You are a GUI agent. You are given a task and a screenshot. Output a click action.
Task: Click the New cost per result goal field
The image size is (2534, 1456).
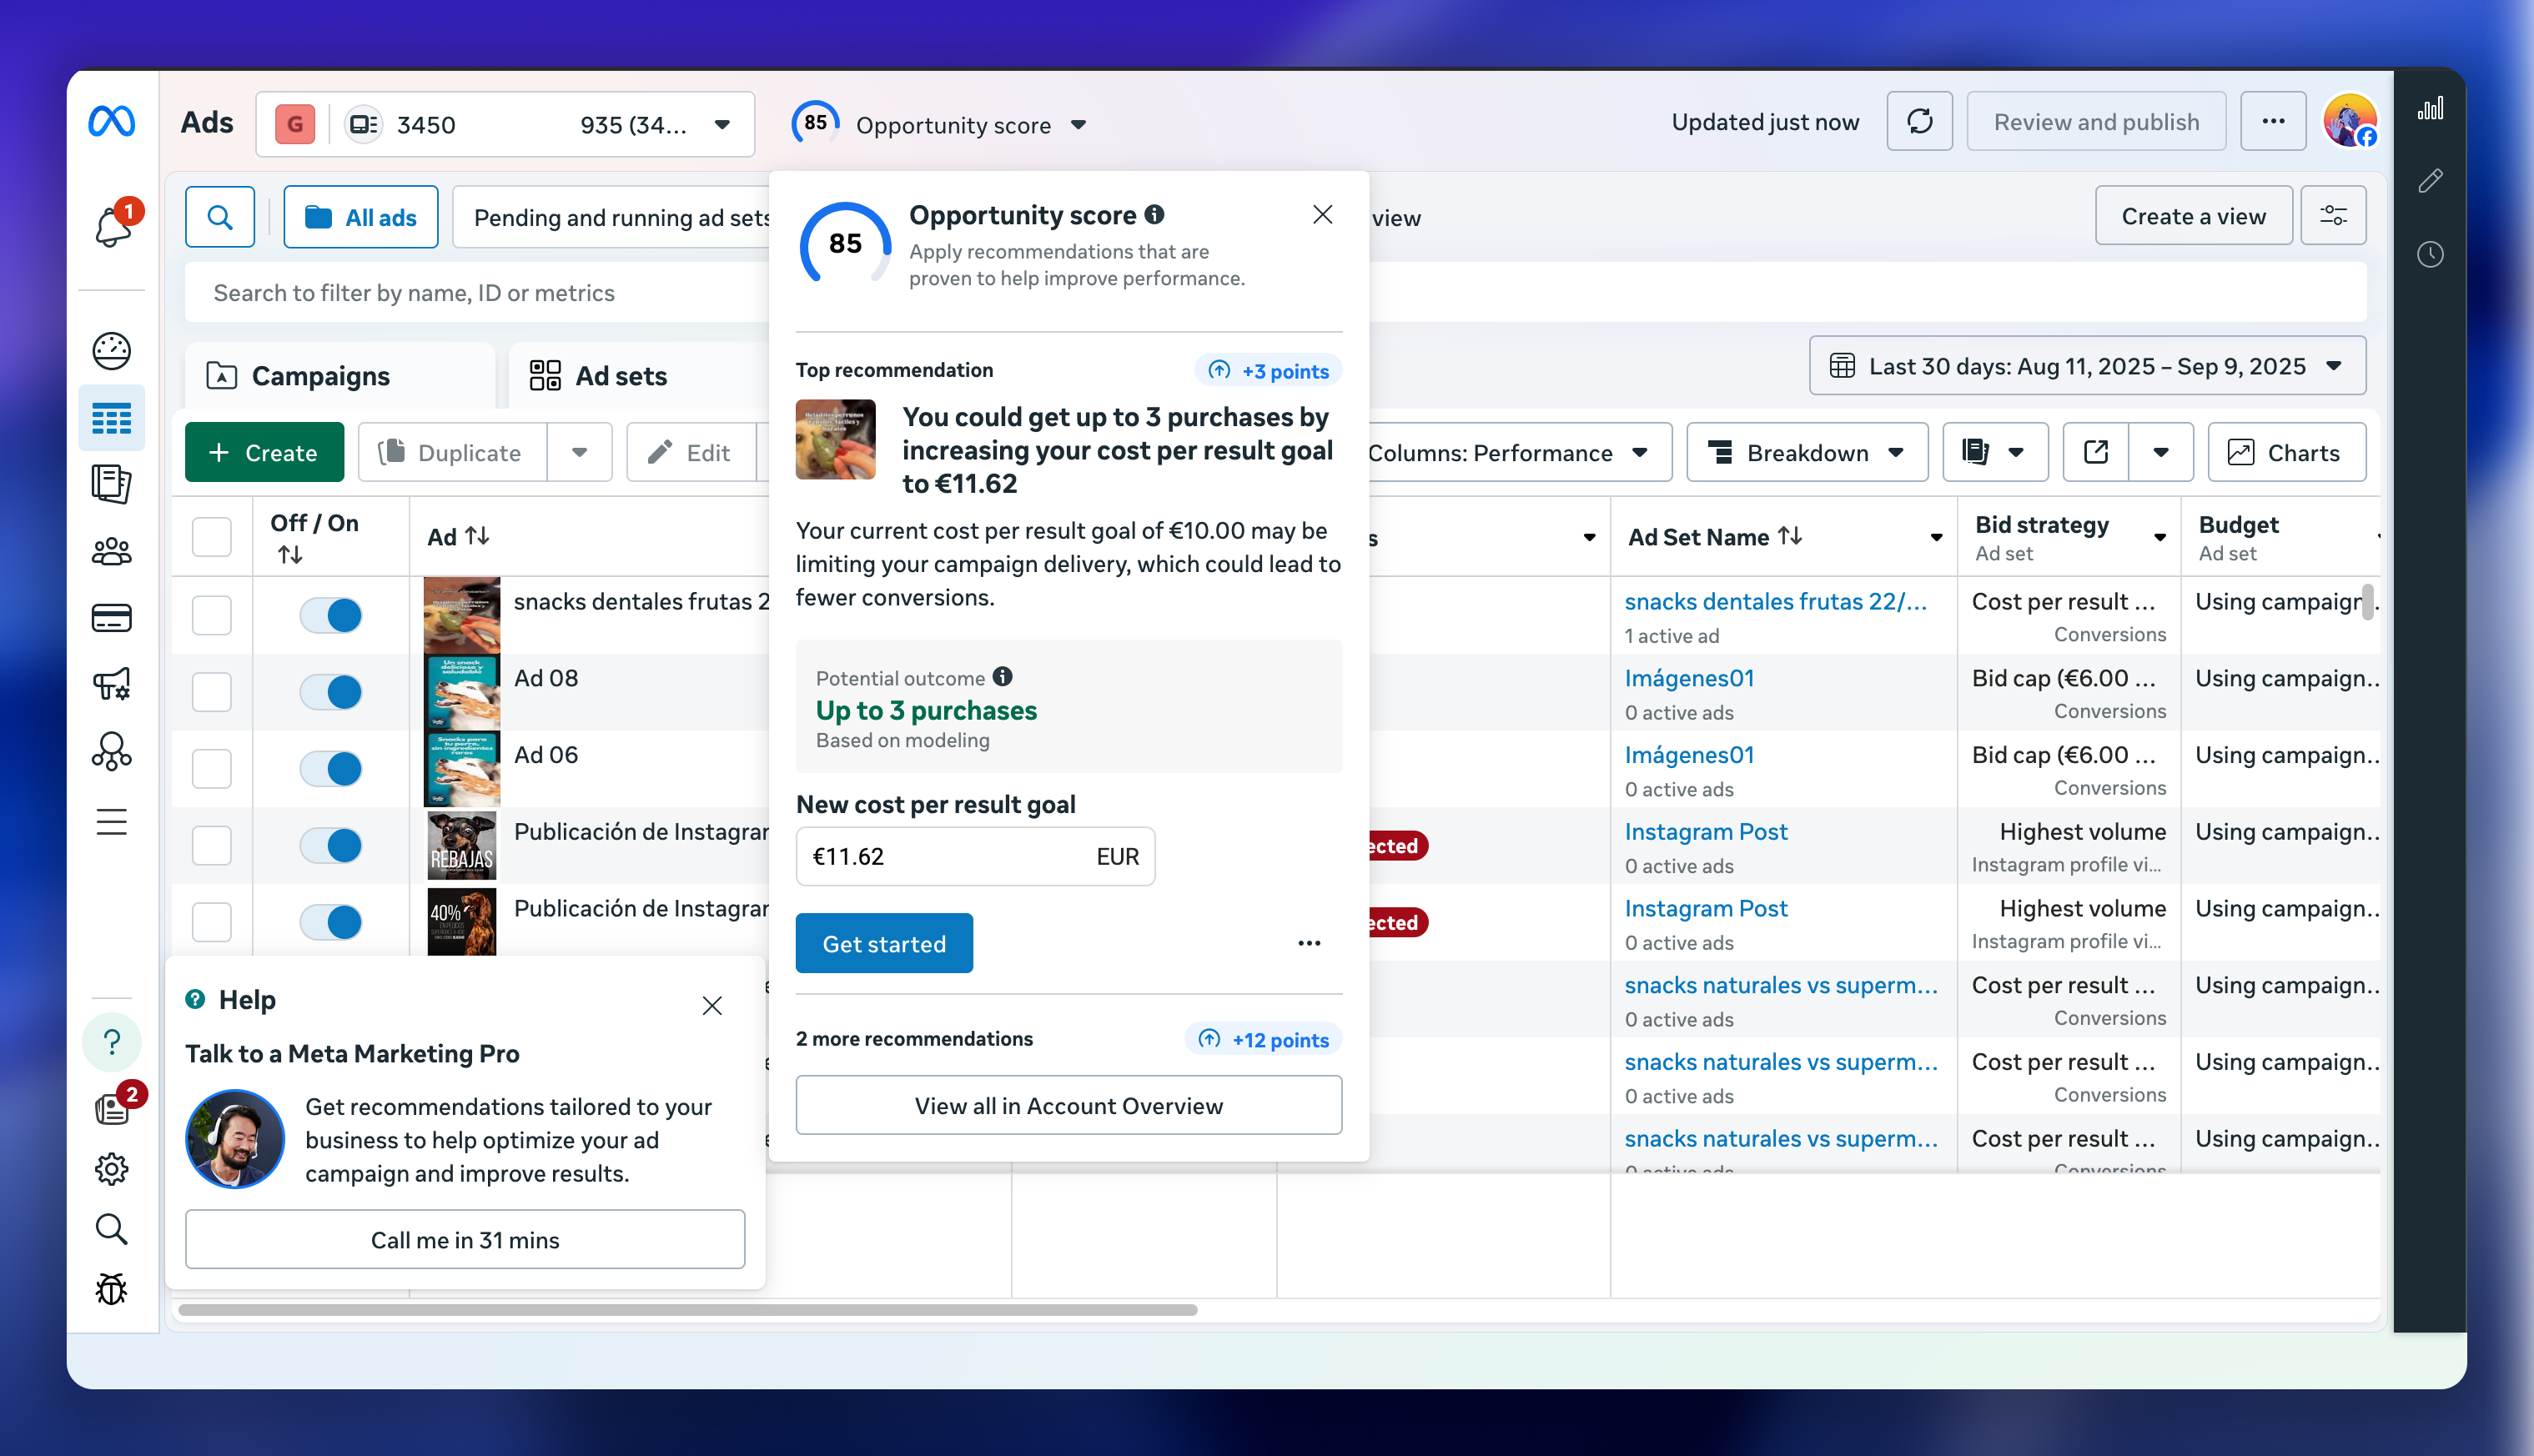pos(975,856)
